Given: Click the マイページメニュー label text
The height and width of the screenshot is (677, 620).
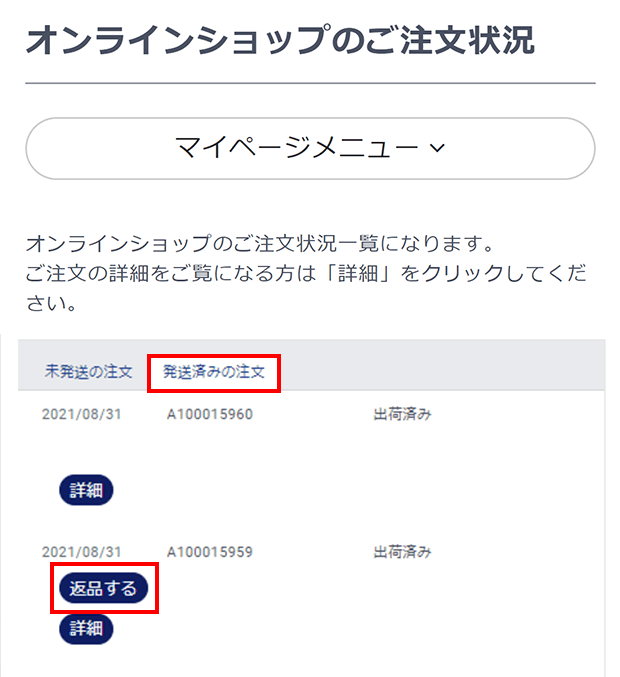Looking at the screenshot, I should click(x=297, y=148).
